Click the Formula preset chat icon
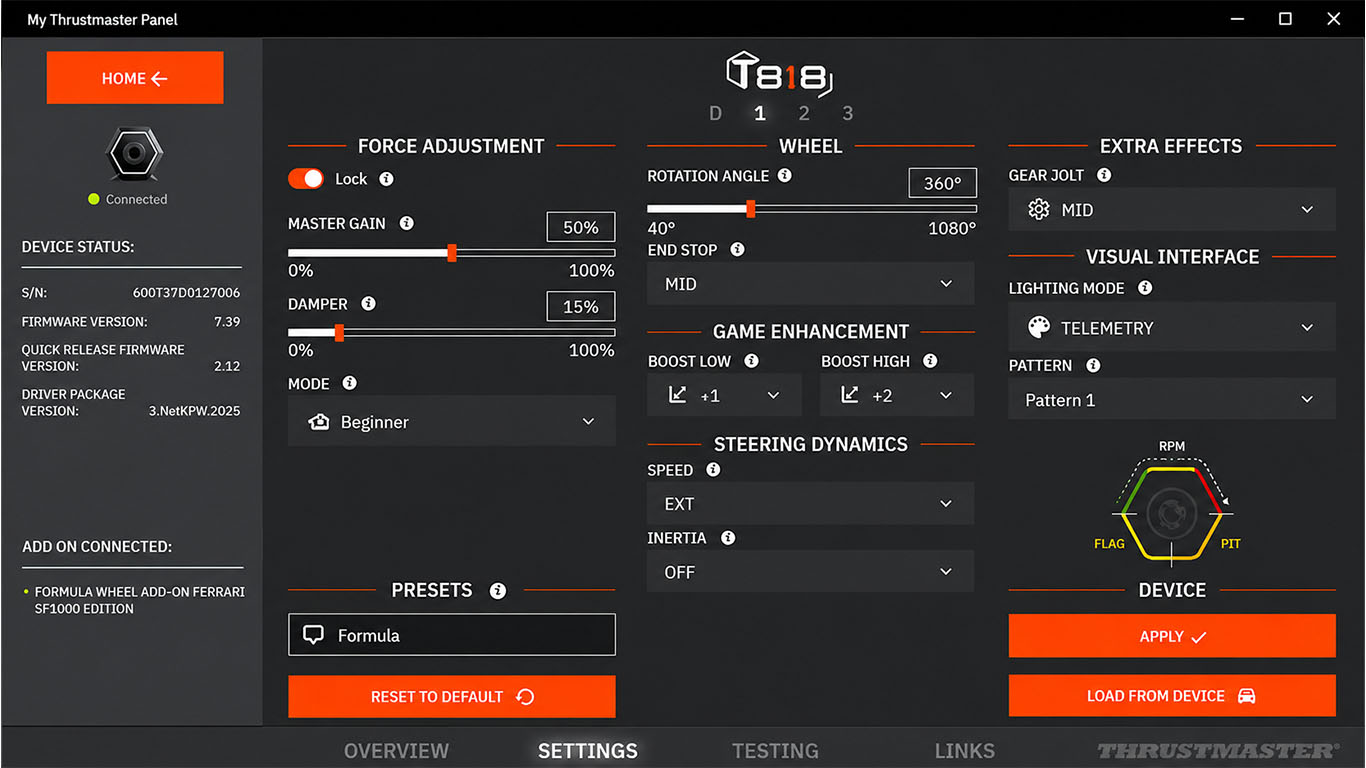Screen dimensions: 1366x768 [313, 635]
